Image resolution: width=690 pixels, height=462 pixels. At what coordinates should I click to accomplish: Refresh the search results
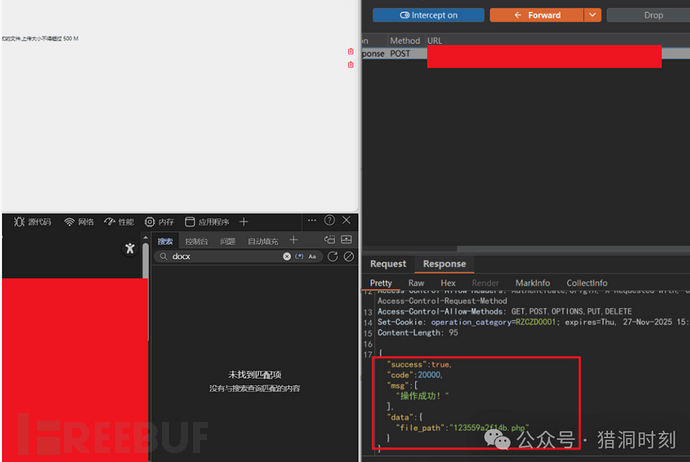point(333,257)
